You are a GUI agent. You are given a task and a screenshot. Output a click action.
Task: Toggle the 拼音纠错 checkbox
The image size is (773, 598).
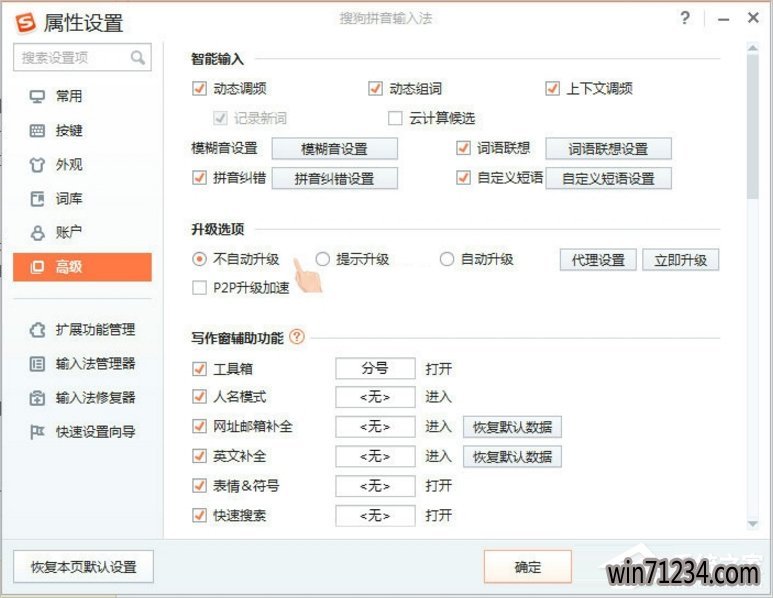[x=199, y=177]
